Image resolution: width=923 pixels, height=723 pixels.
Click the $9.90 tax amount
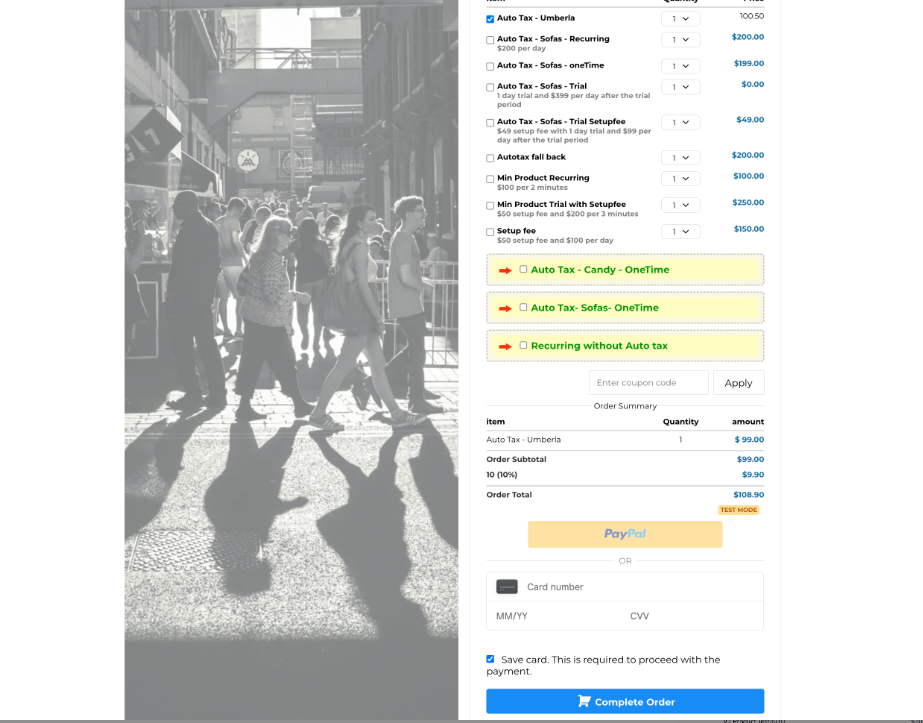pyautogui.click(x=753, y=475)
